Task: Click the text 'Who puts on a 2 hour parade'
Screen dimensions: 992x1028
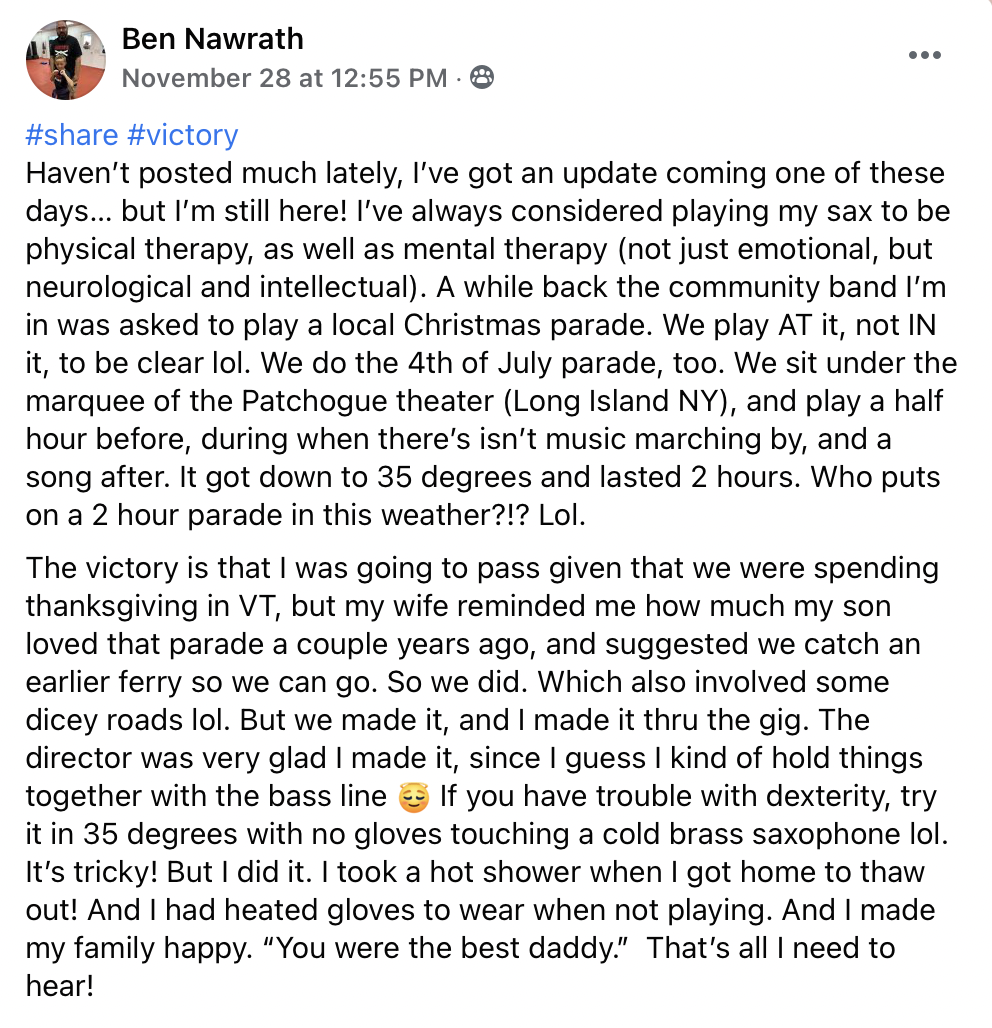Action: pos(483,496)
